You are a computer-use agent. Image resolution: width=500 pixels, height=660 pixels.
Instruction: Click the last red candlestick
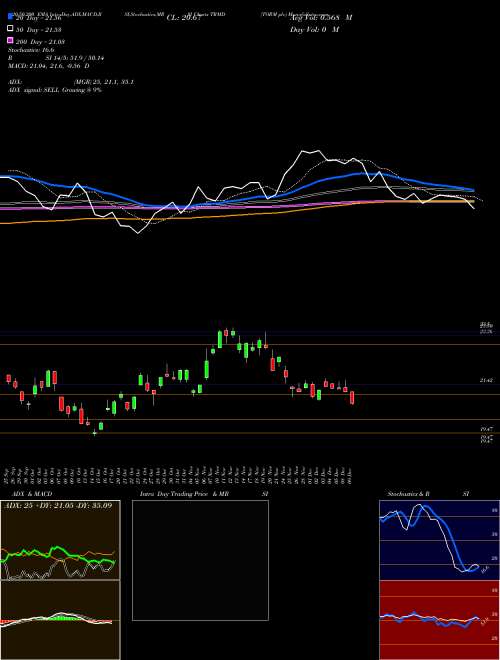point(352,398)
